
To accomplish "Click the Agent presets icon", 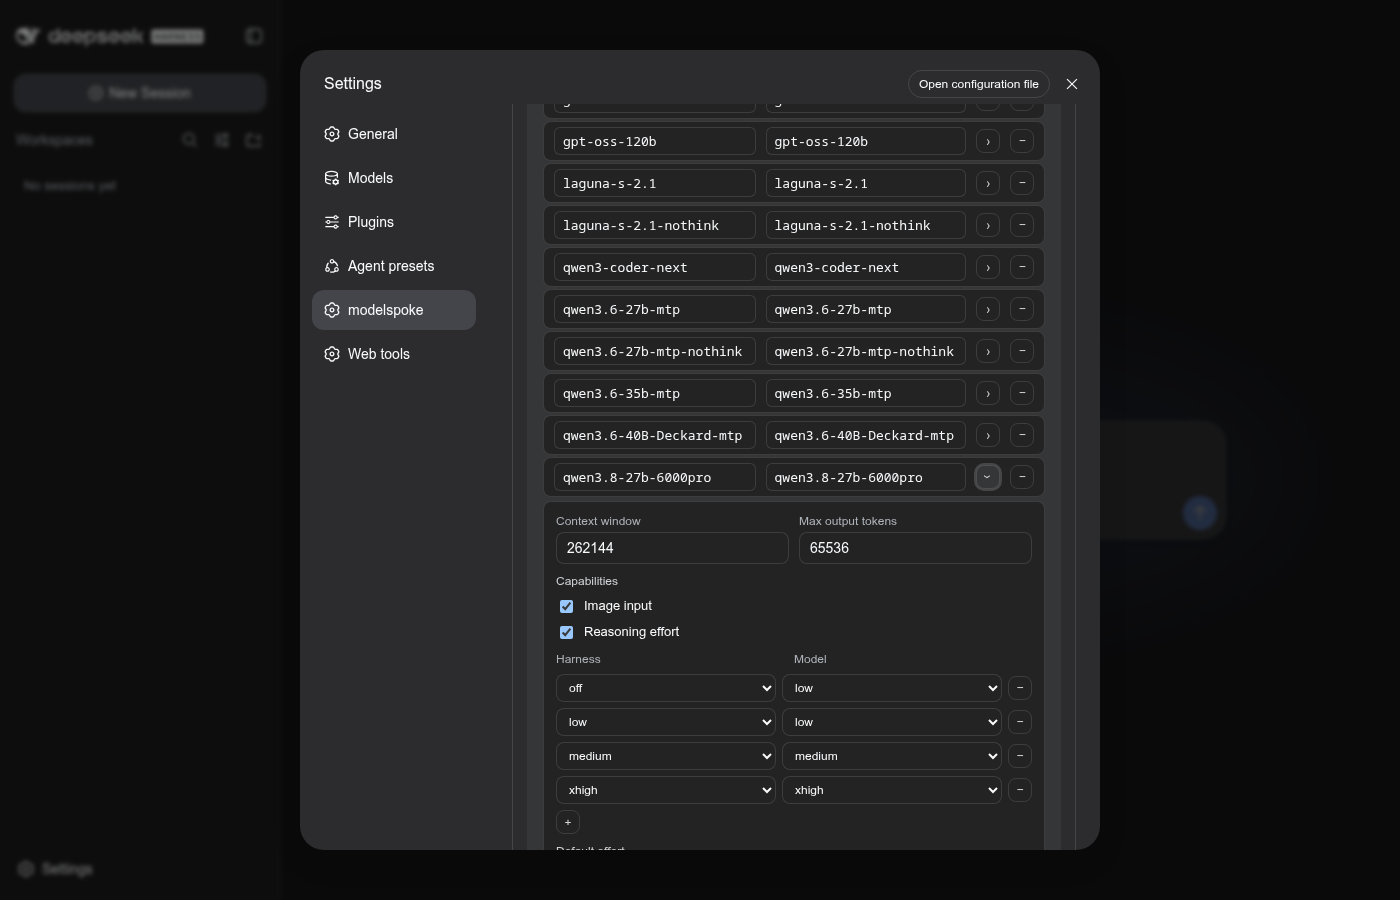I will click(332, 266).
